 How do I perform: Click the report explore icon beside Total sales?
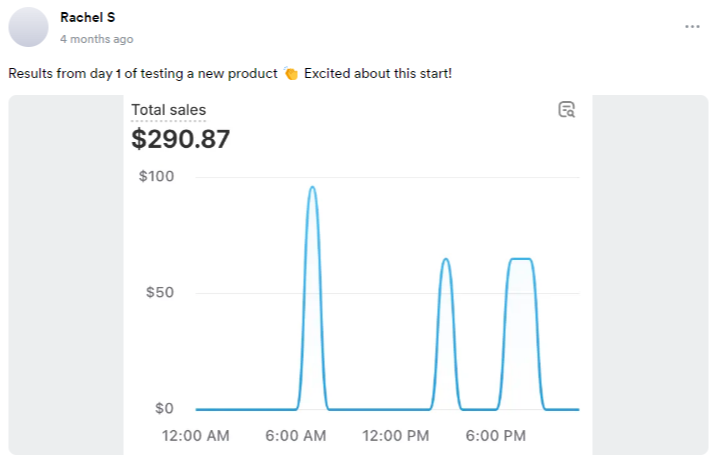566,110
